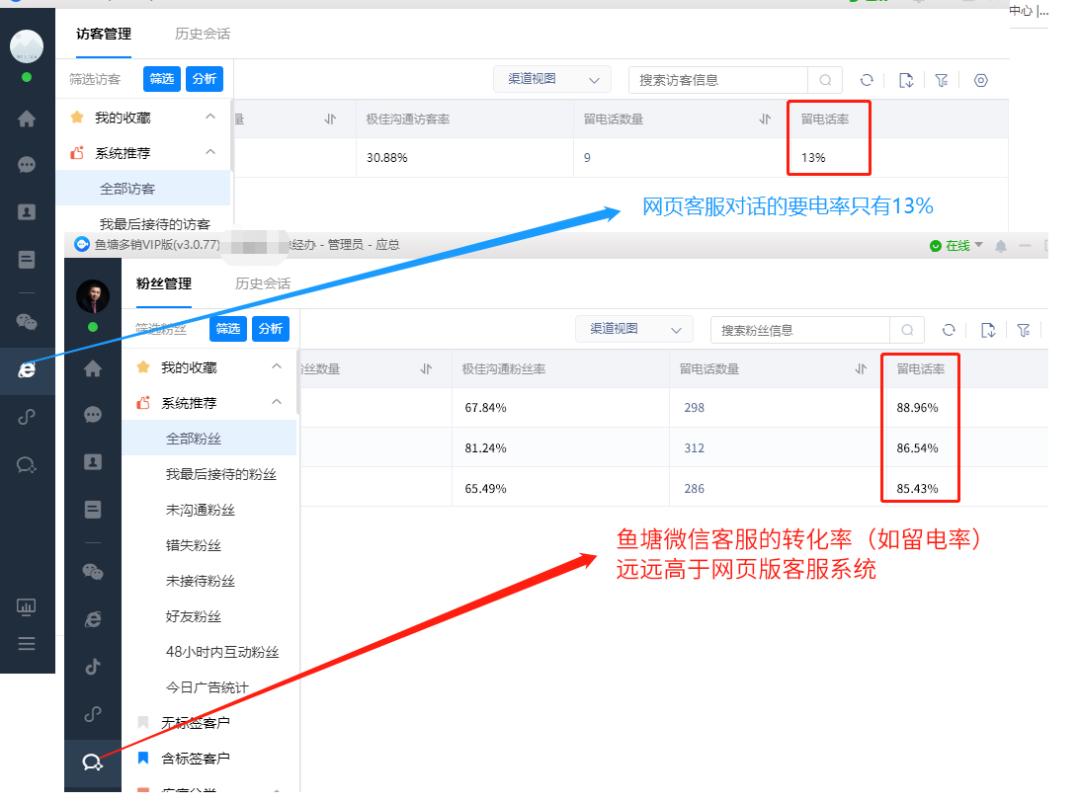Open the Home icon in the dark sidebar
This screenshot has width=1080, height=803.
[91, 370]
